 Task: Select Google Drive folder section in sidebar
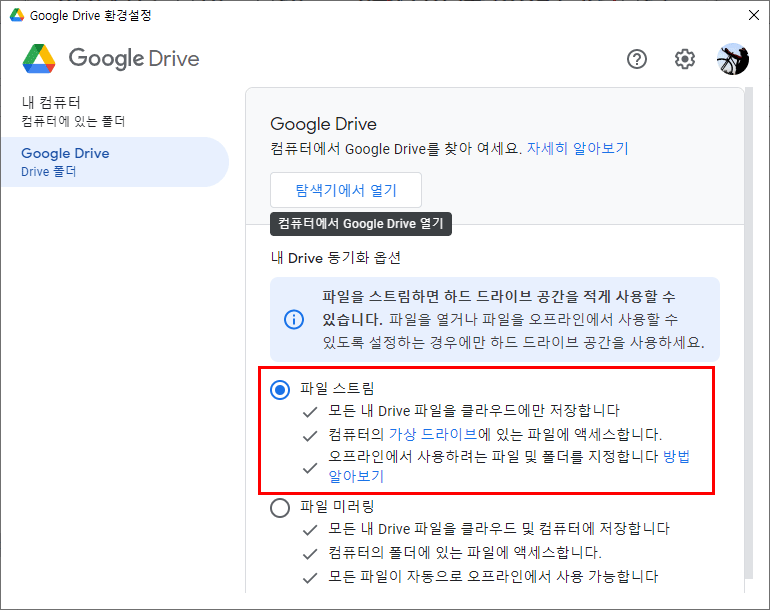tap(115, 162)
